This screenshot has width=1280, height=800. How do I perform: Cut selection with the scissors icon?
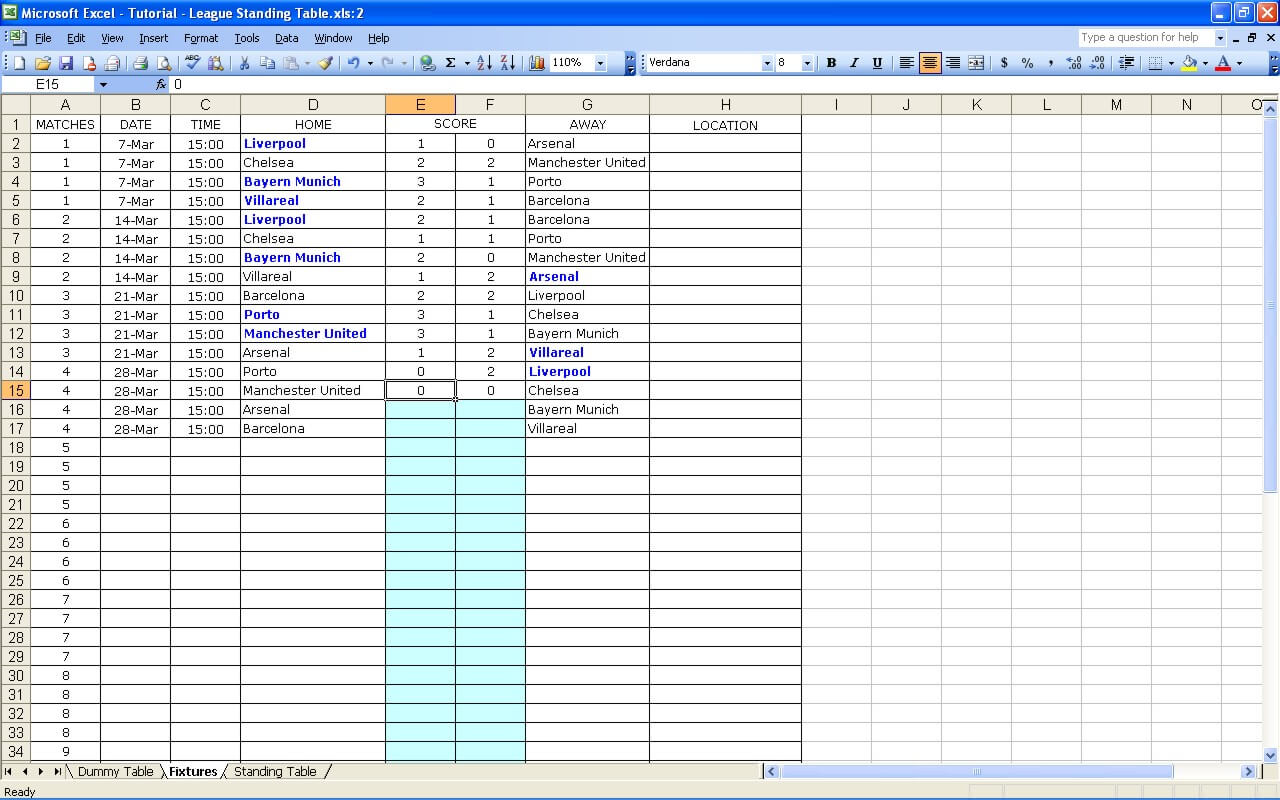point(244,63)
